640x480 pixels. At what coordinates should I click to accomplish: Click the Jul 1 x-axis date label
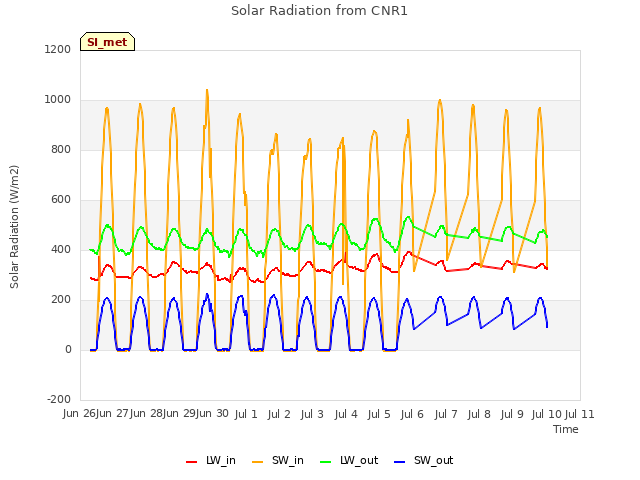pos(246,414)
